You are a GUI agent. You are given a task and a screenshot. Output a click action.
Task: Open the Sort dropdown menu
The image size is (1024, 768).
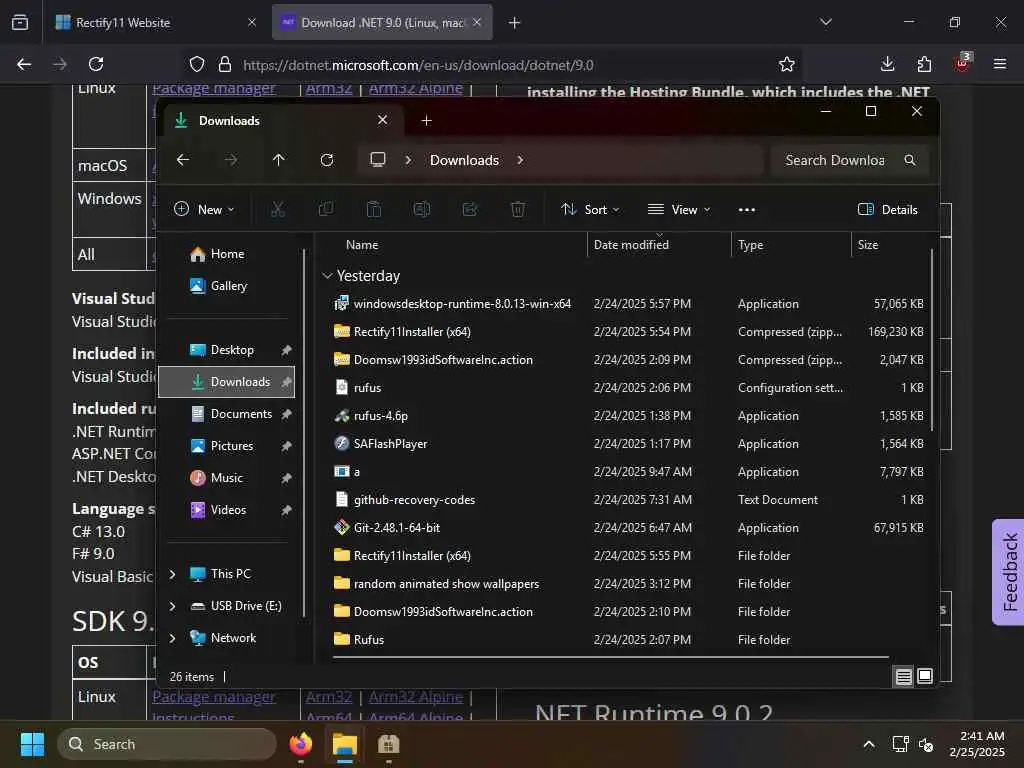590,209
